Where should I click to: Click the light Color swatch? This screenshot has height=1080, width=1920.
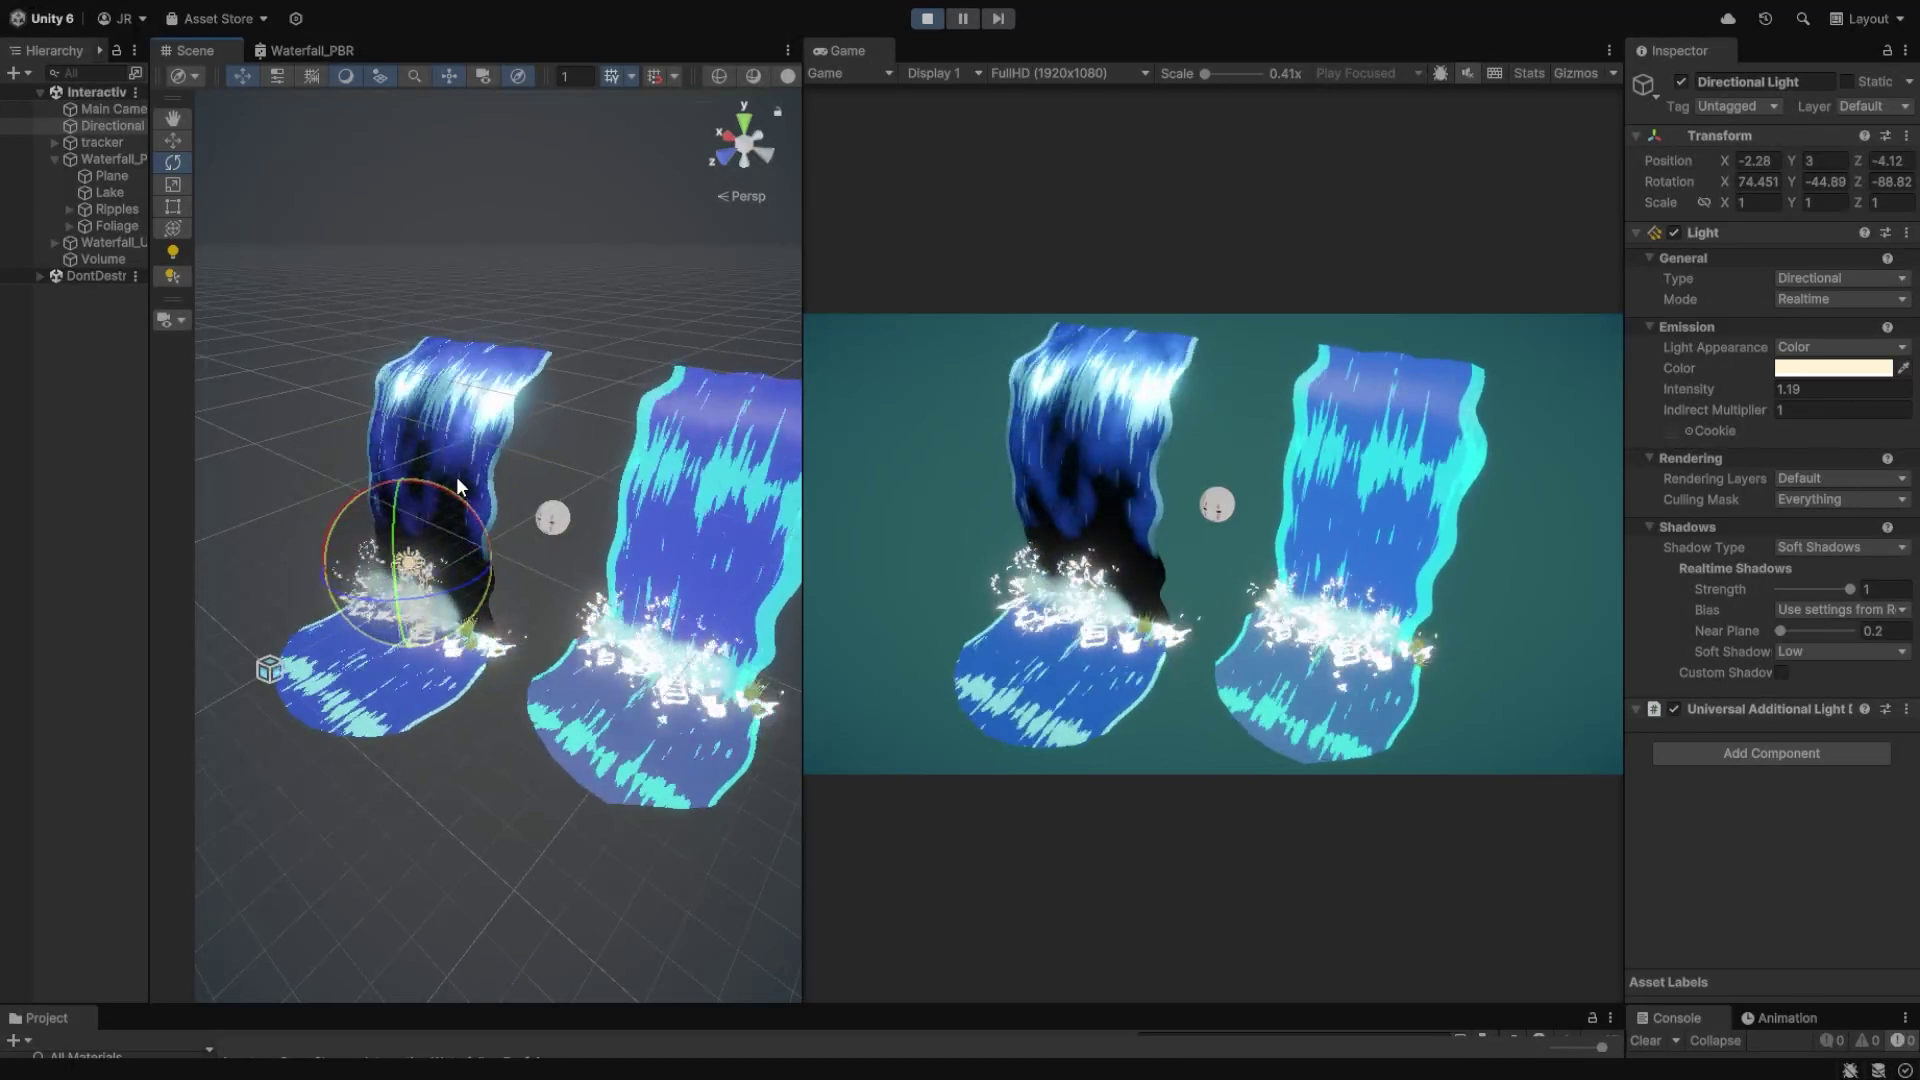click(x=1833, y=368)
